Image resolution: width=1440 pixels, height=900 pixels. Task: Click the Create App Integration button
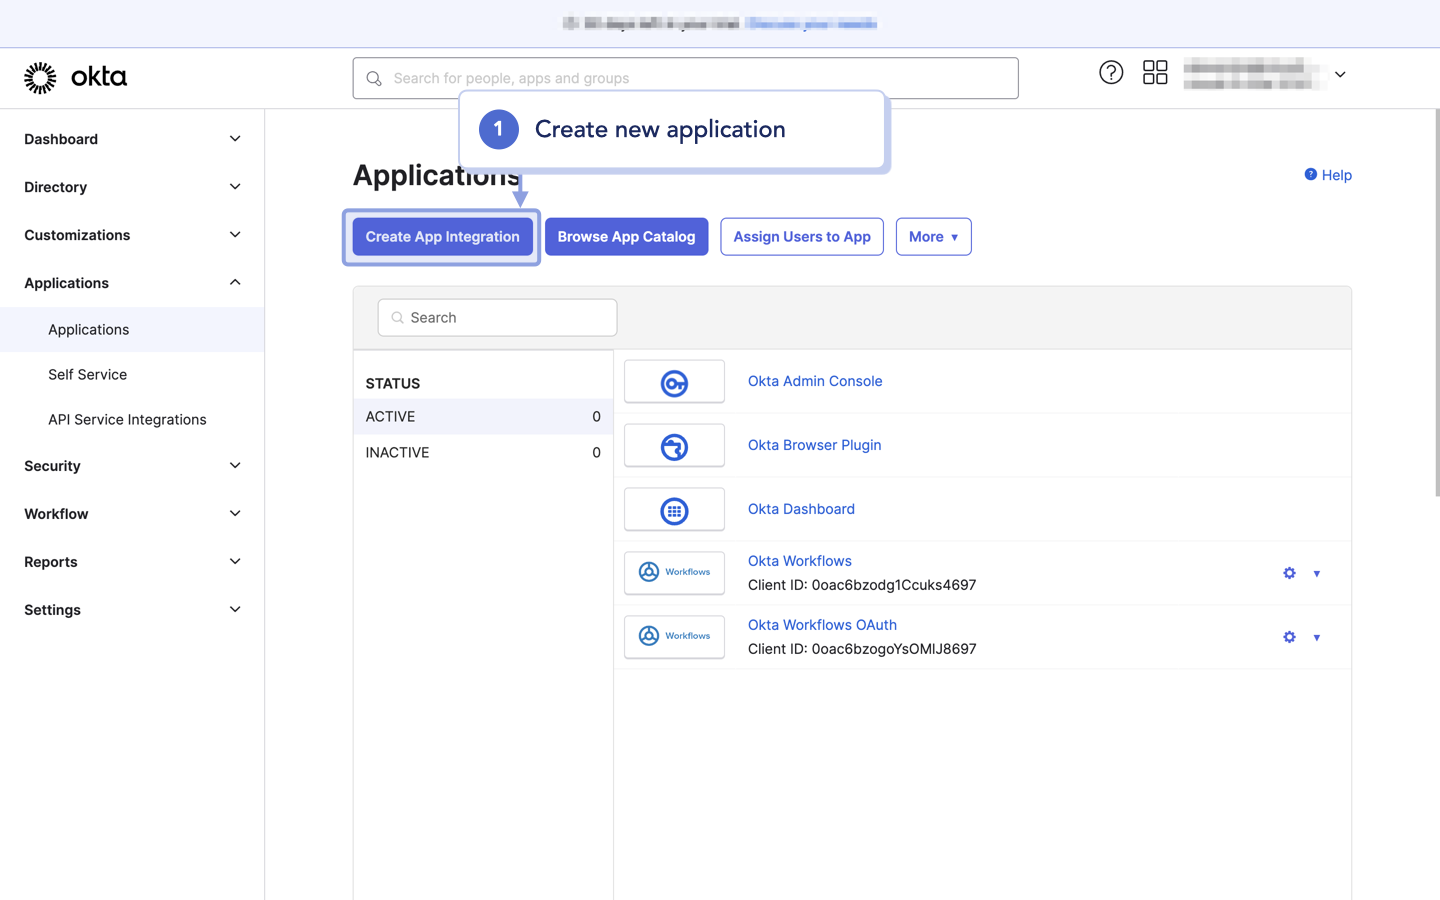click(441, 236)
